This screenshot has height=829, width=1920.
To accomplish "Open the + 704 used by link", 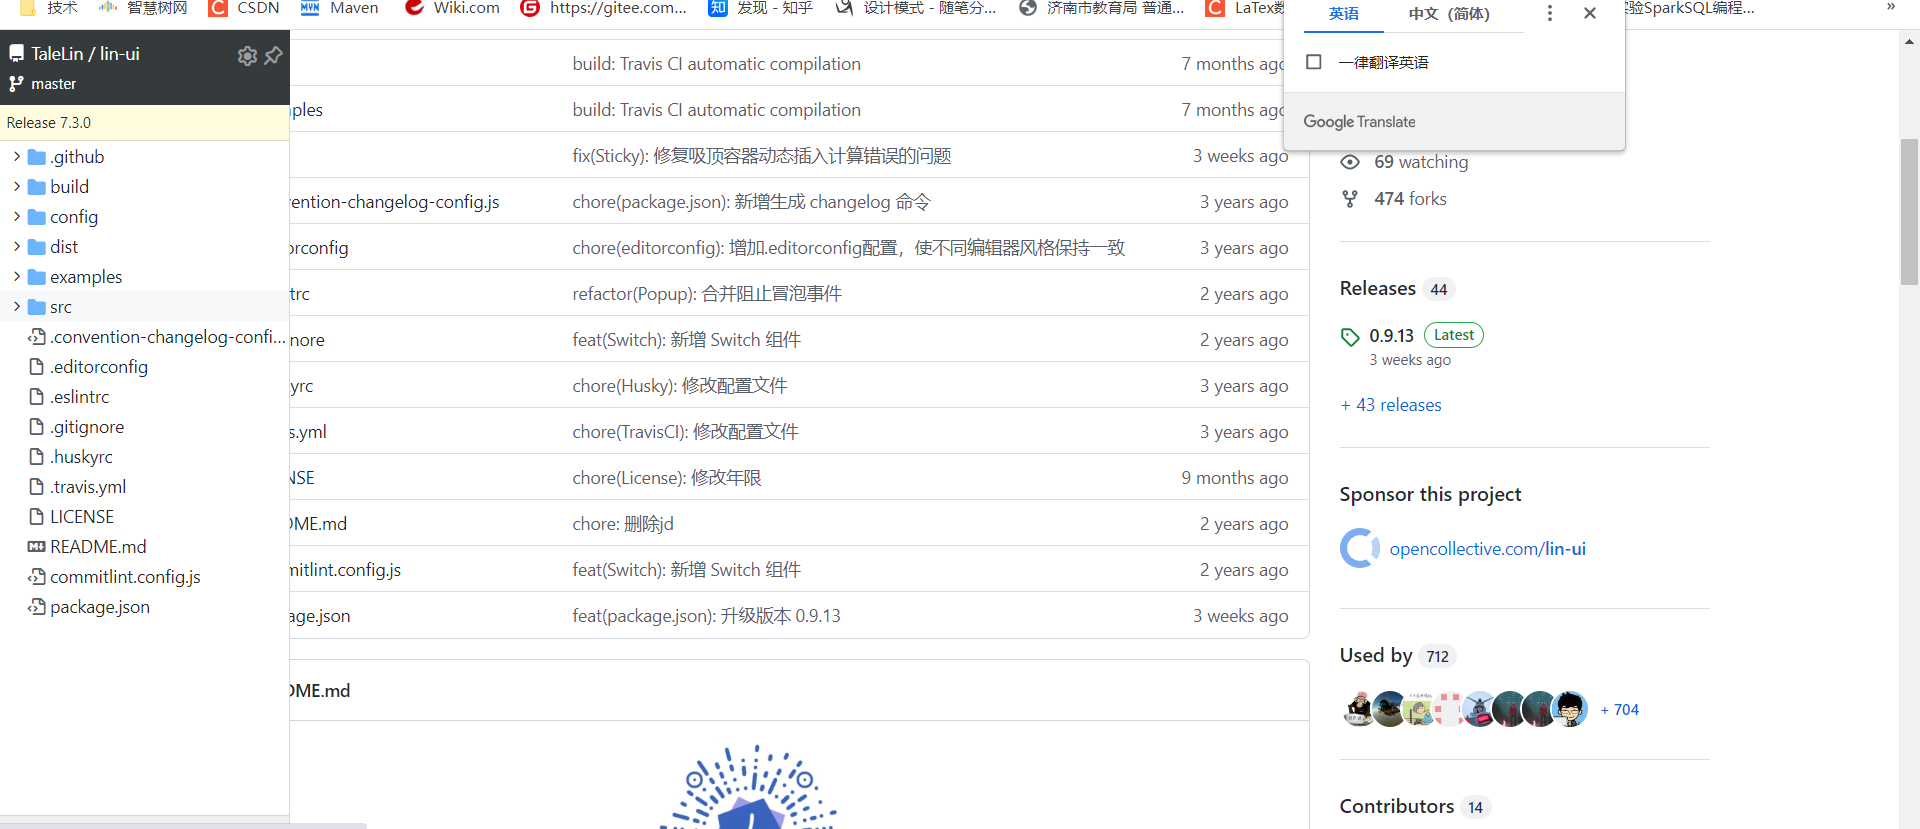I will [x=1619, y=710].
